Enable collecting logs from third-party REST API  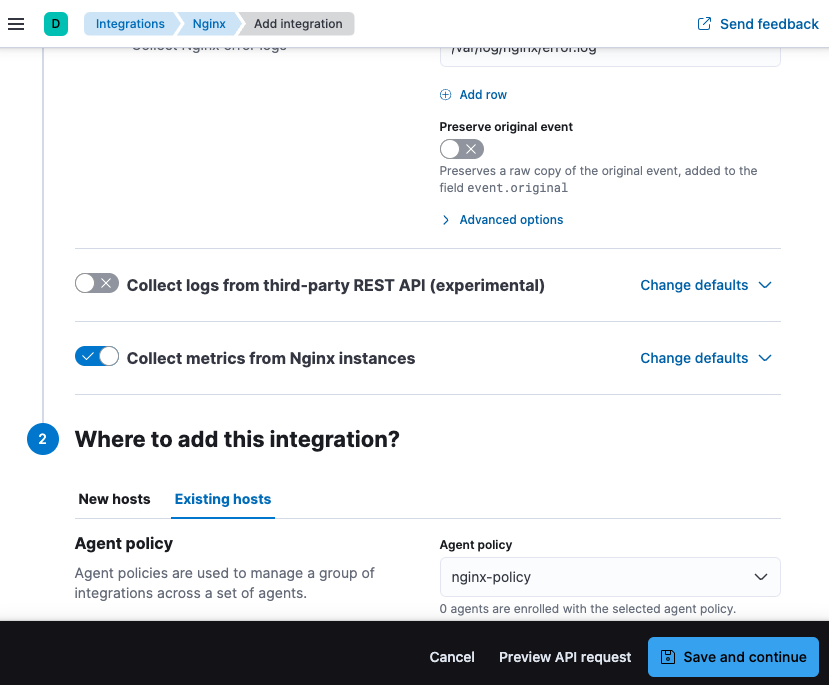tap(96, 284)
